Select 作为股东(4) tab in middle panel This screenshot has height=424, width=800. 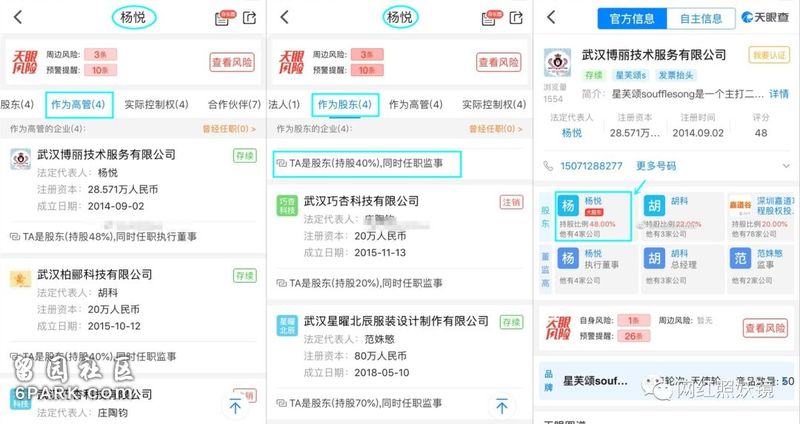(345, 105)
